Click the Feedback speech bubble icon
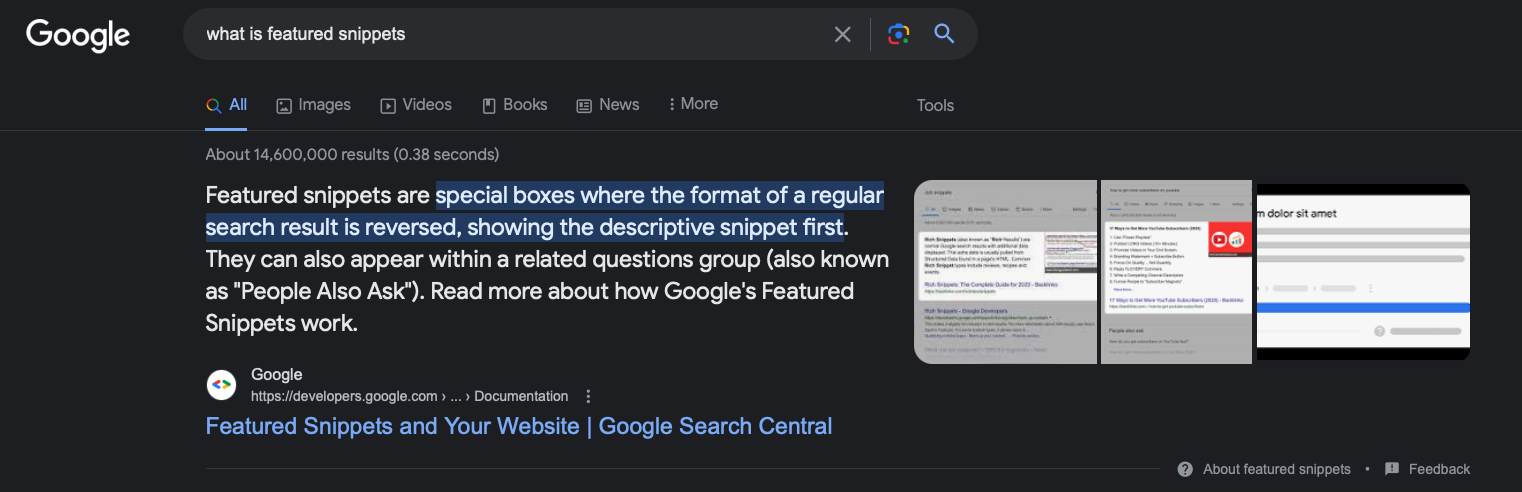The height and width of the screenshot is (492, 1522). 1392,469
